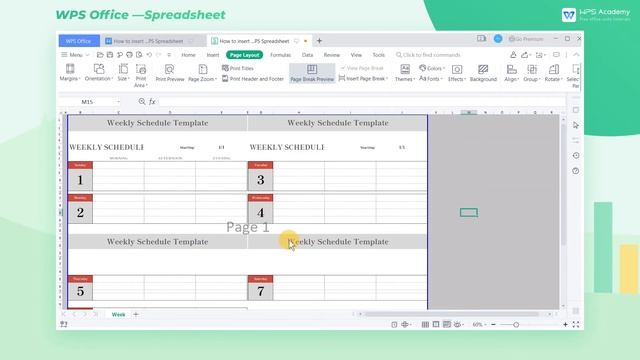This screenshot has width=640, height=360.
Task: Click the zoom slider handle
Action: point(516,325)
